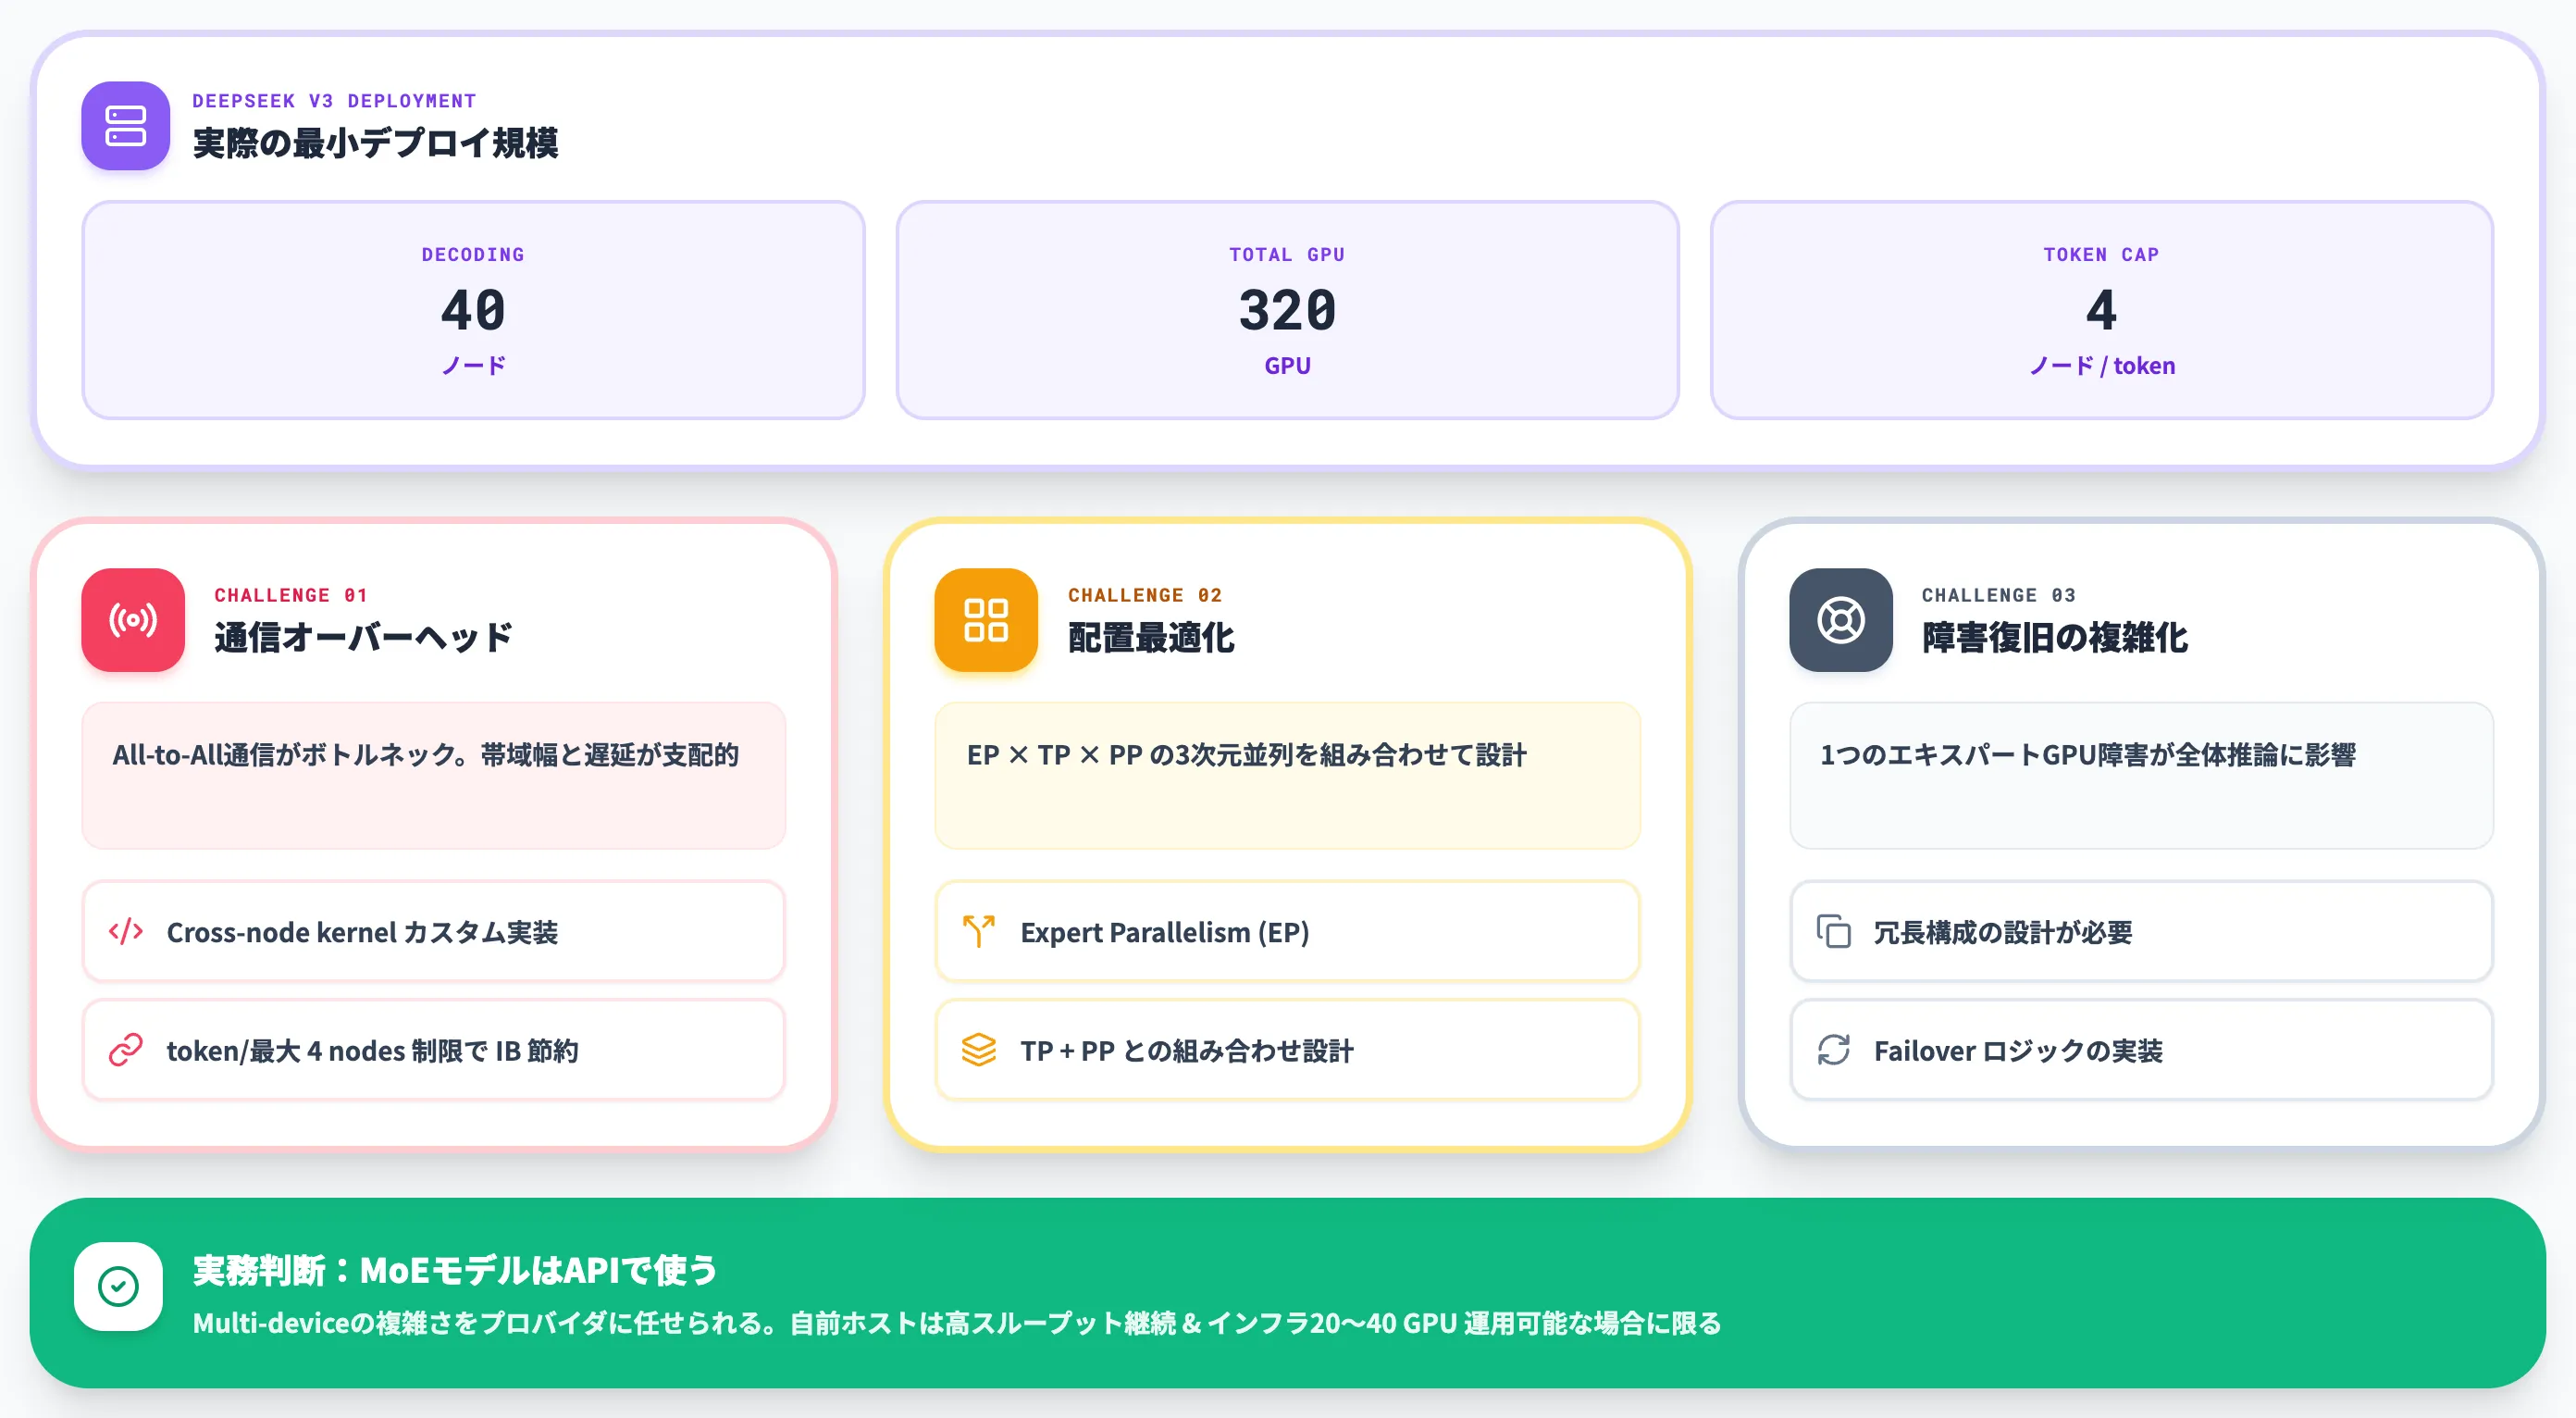Viewport: 2576px width, 1418px height.
Task: Click the Expert Parallelism (EP) row
Action: (1288, 932)
